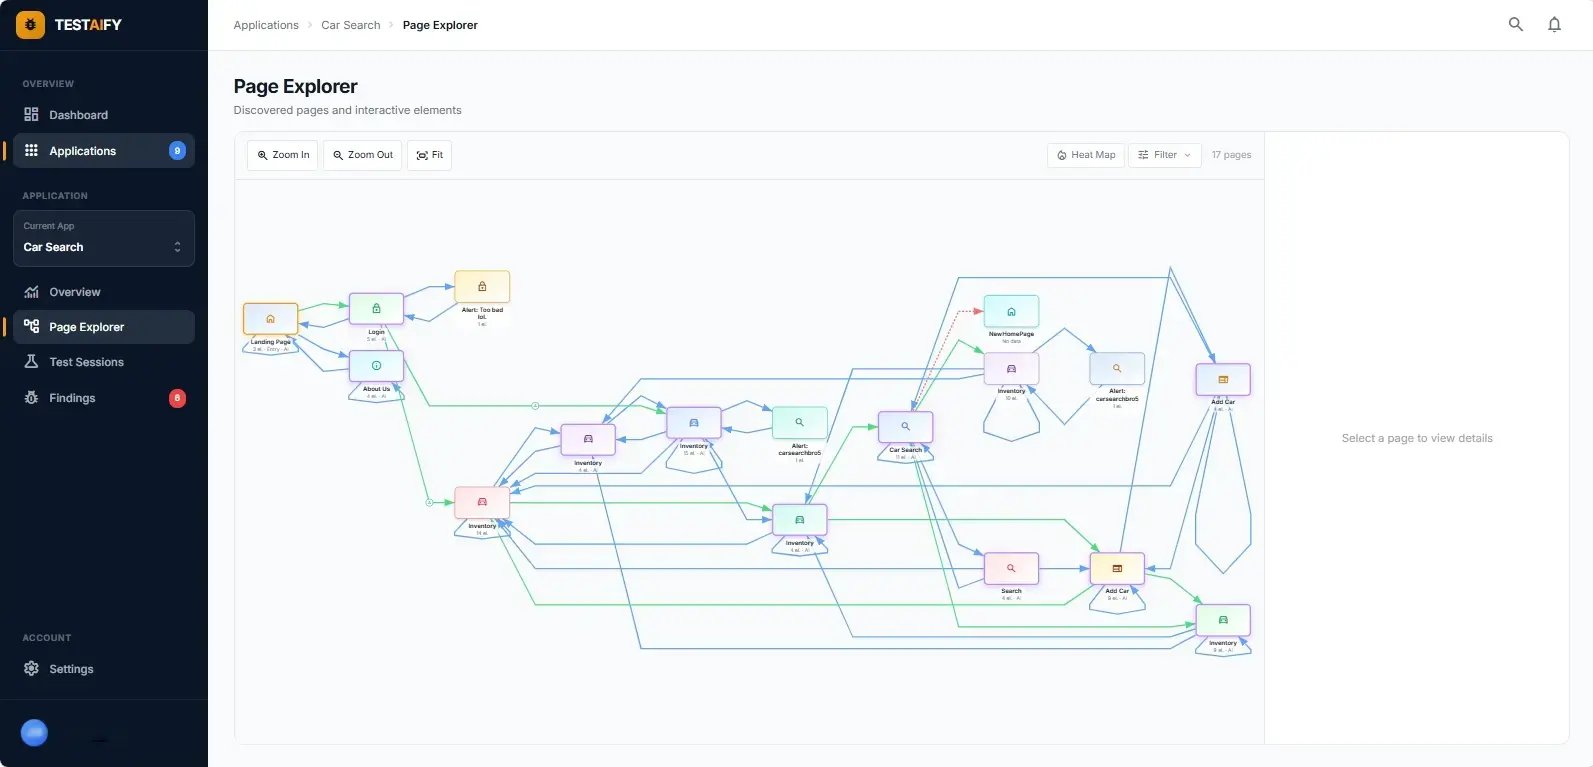Select the NewHomePage node
Viewport: 1593px width, 767px height.
(x=1011, y=311)
